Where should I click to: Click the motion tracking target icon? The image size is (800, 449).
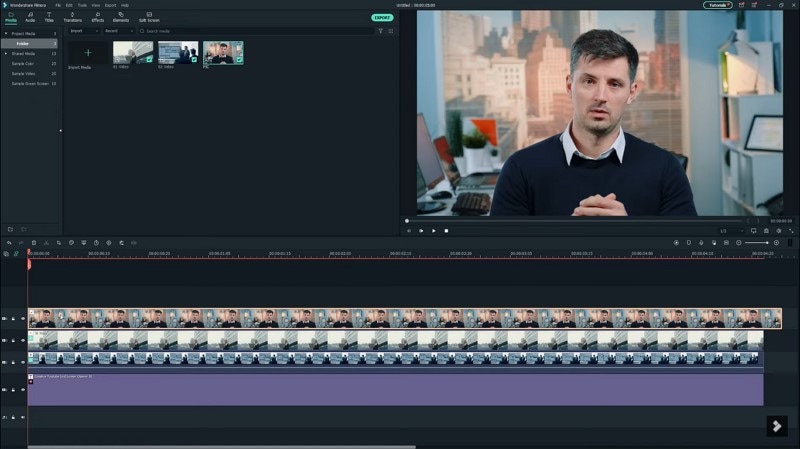(109, 243)
